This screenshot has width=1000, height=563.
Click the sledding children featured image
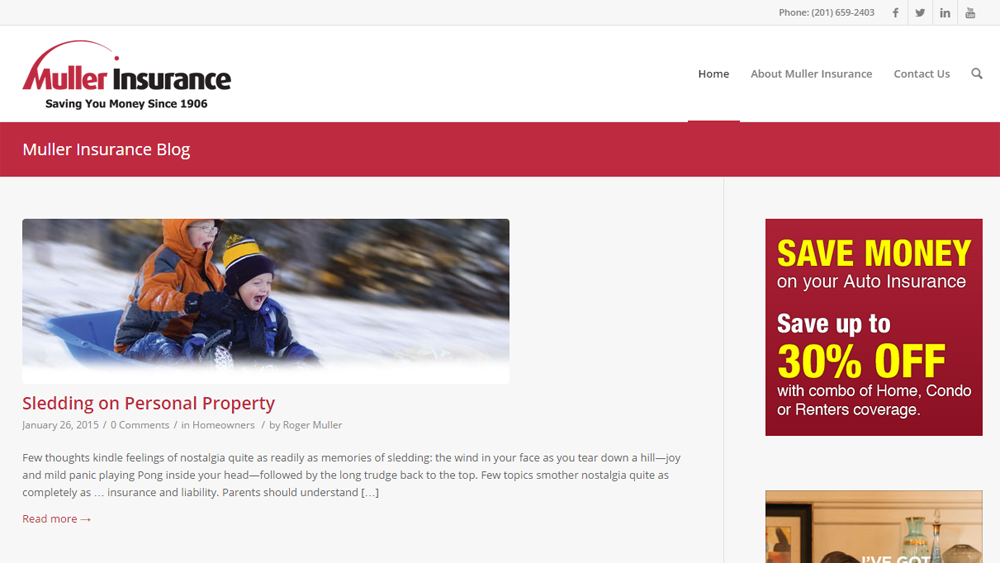(266, 301)
